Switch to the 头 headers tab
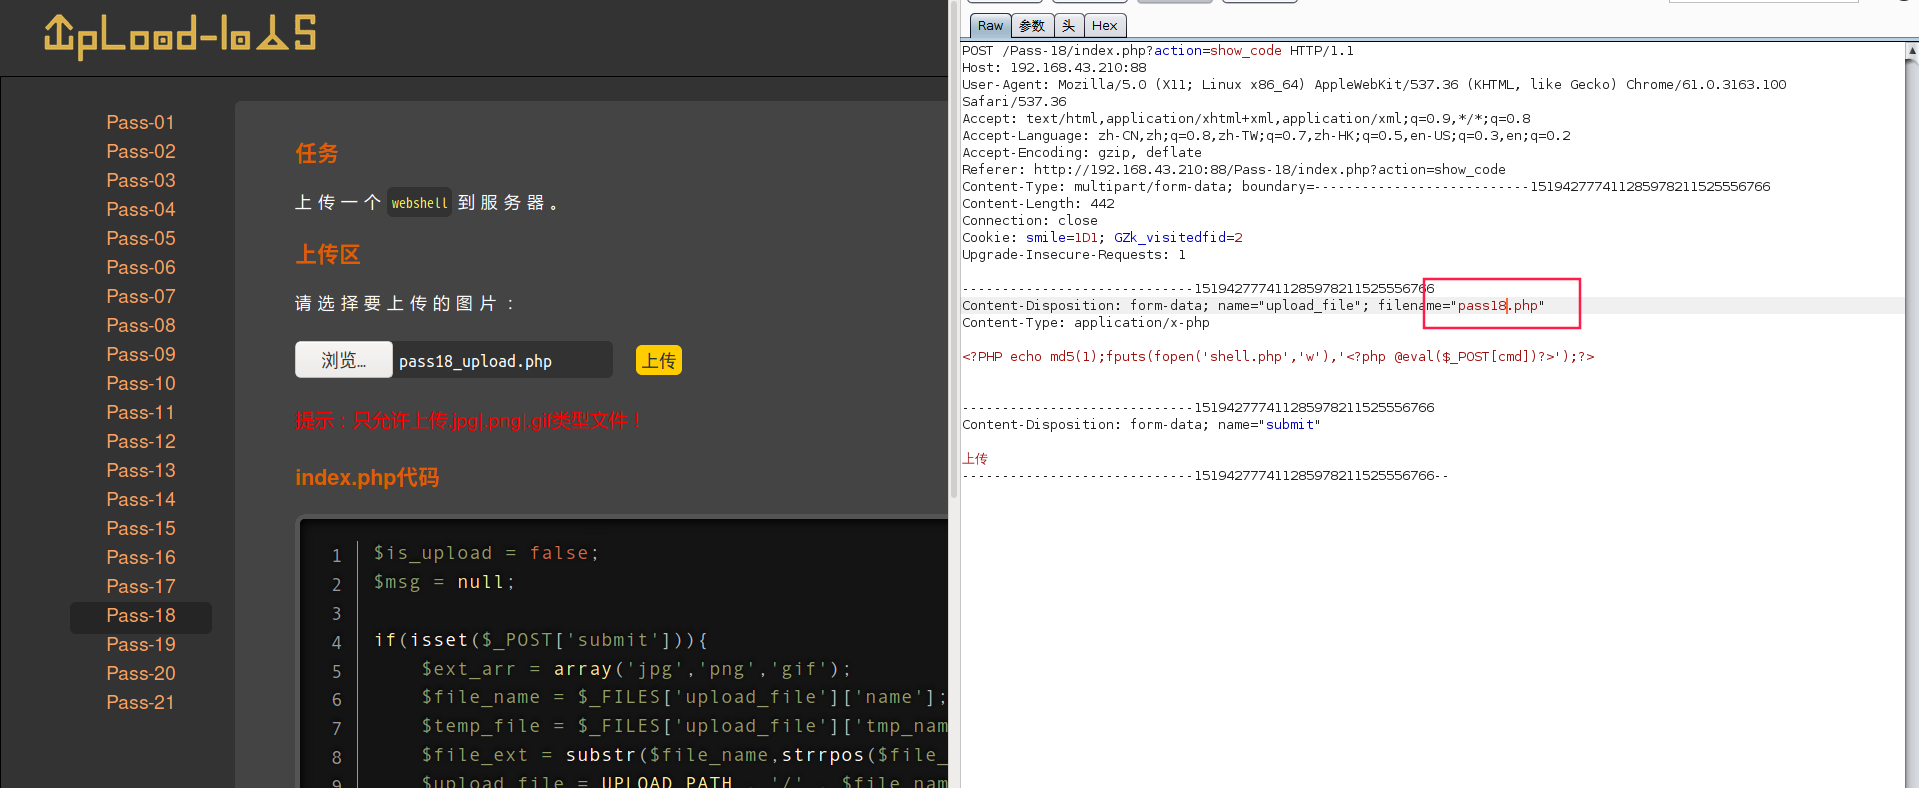Screen dimensions: 1919x788 point(1068,26)
